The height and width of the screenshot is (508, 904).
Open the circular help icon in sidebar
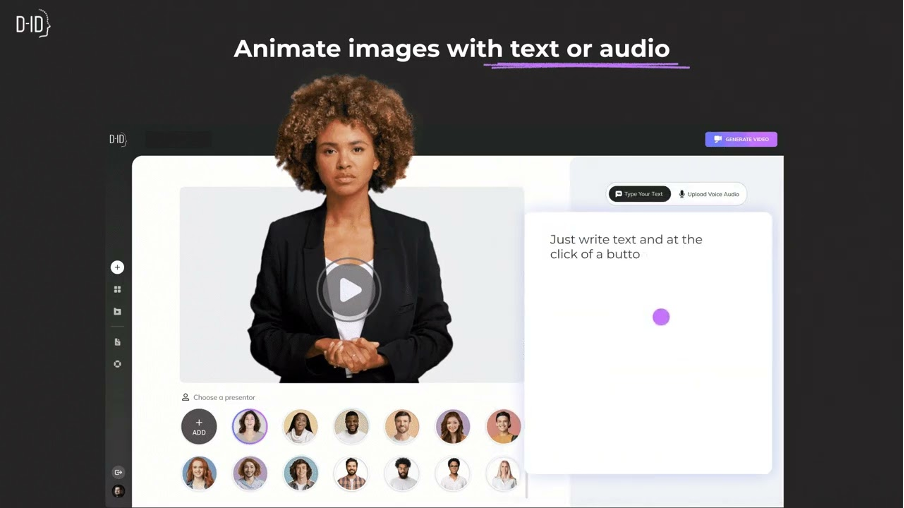click(117, 364)
